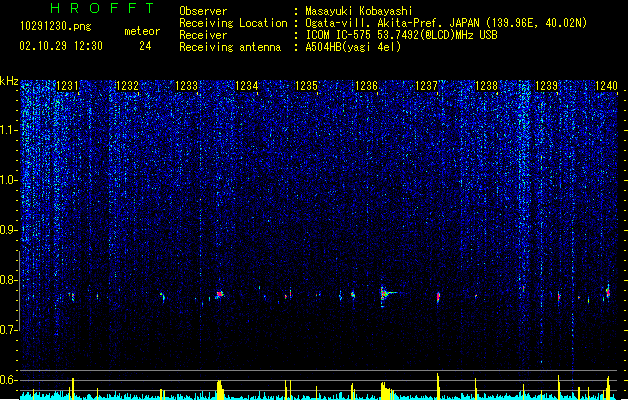Screen dimensions: 629x400
Task: Click the red meteor echo before 1234
Action: tap(219, 294)
